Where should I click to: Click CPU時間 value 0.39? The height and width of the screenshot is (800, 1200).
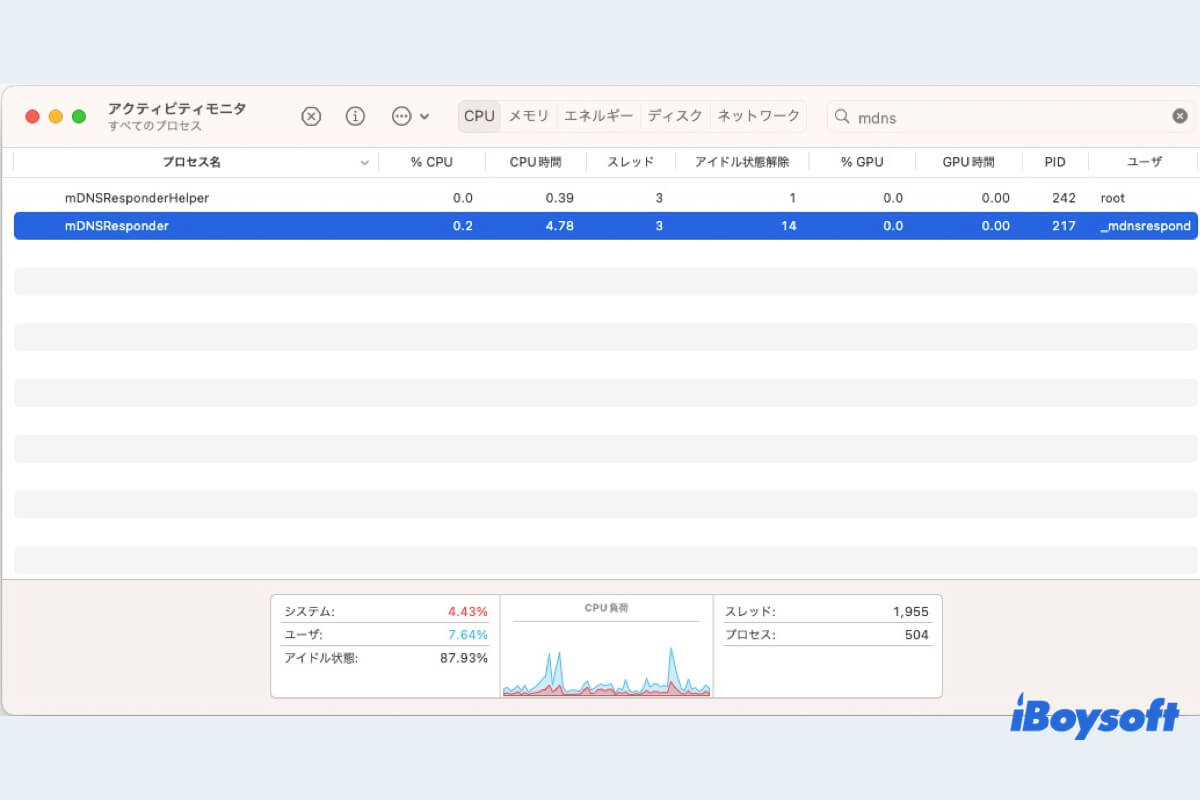coord(559,198)
